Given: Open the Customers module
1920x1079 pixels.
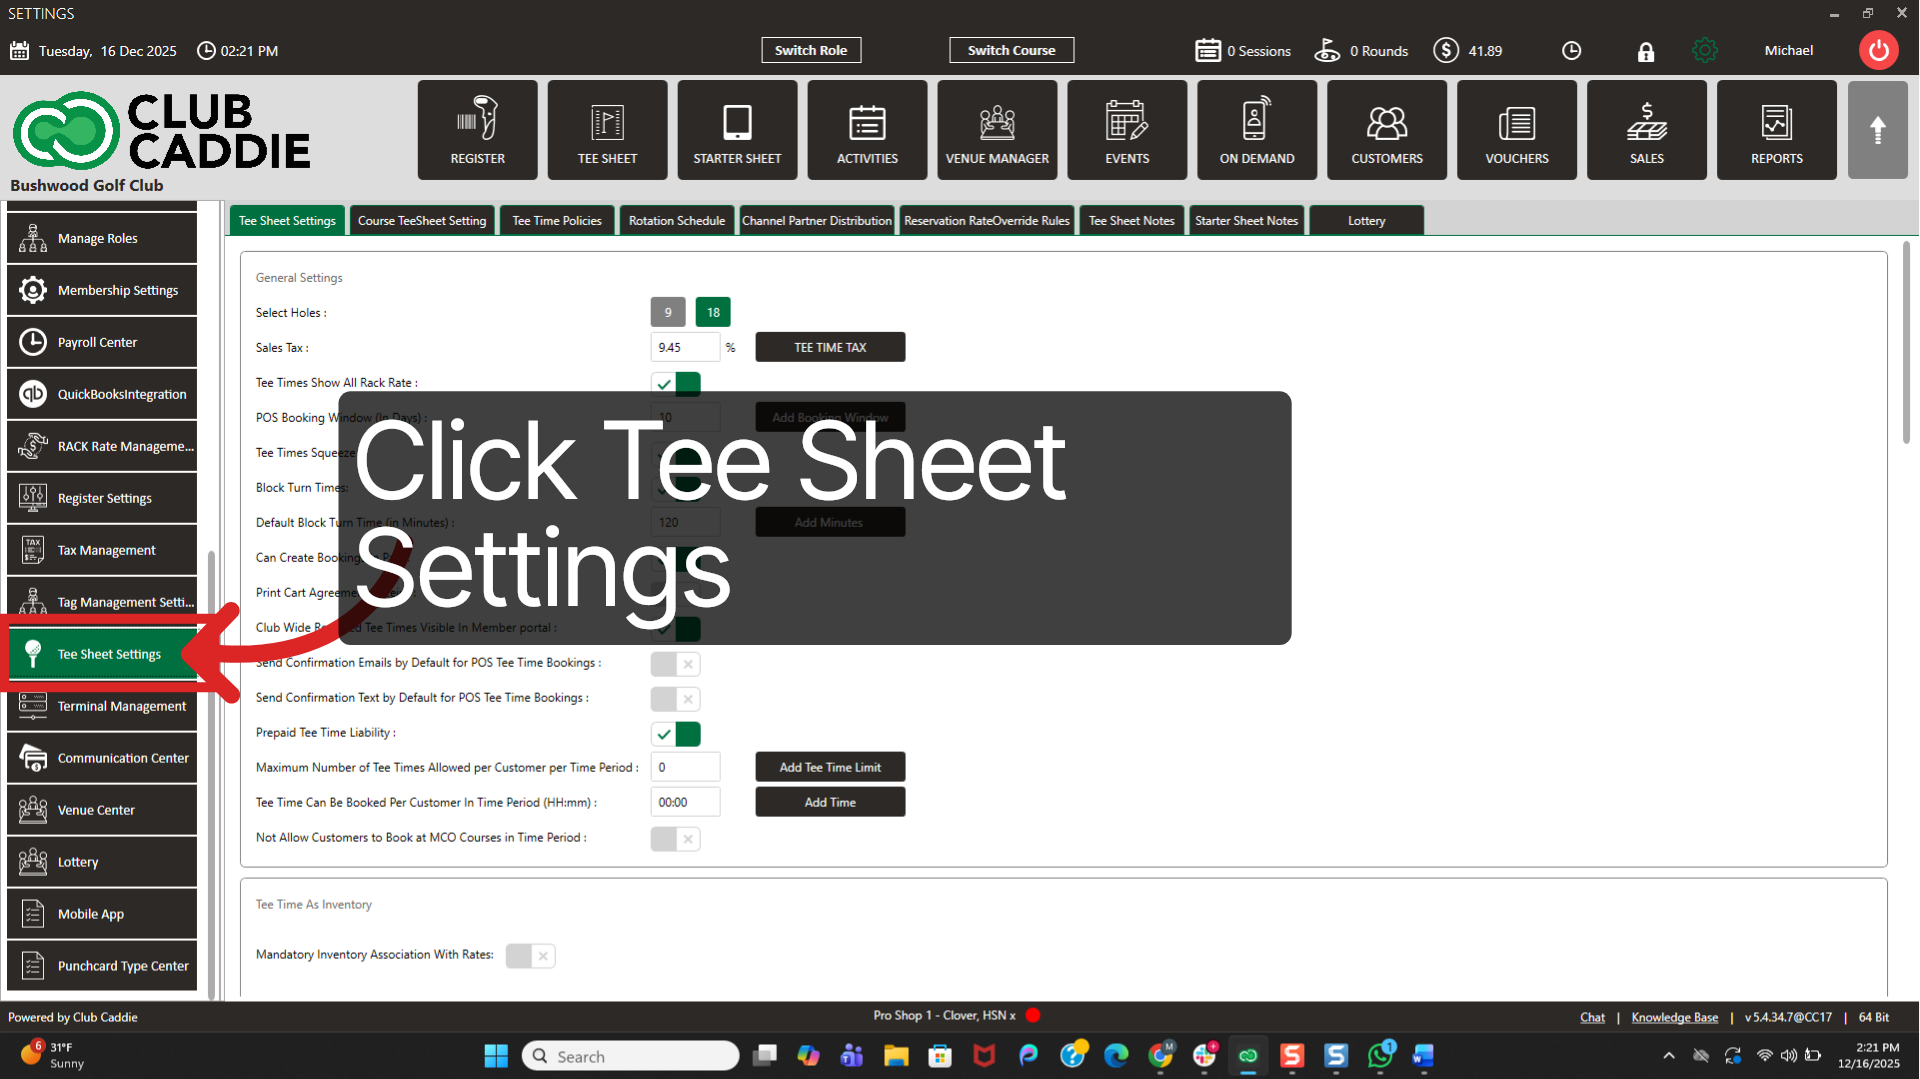Looking at the screenshot, I should [1386, 129].
